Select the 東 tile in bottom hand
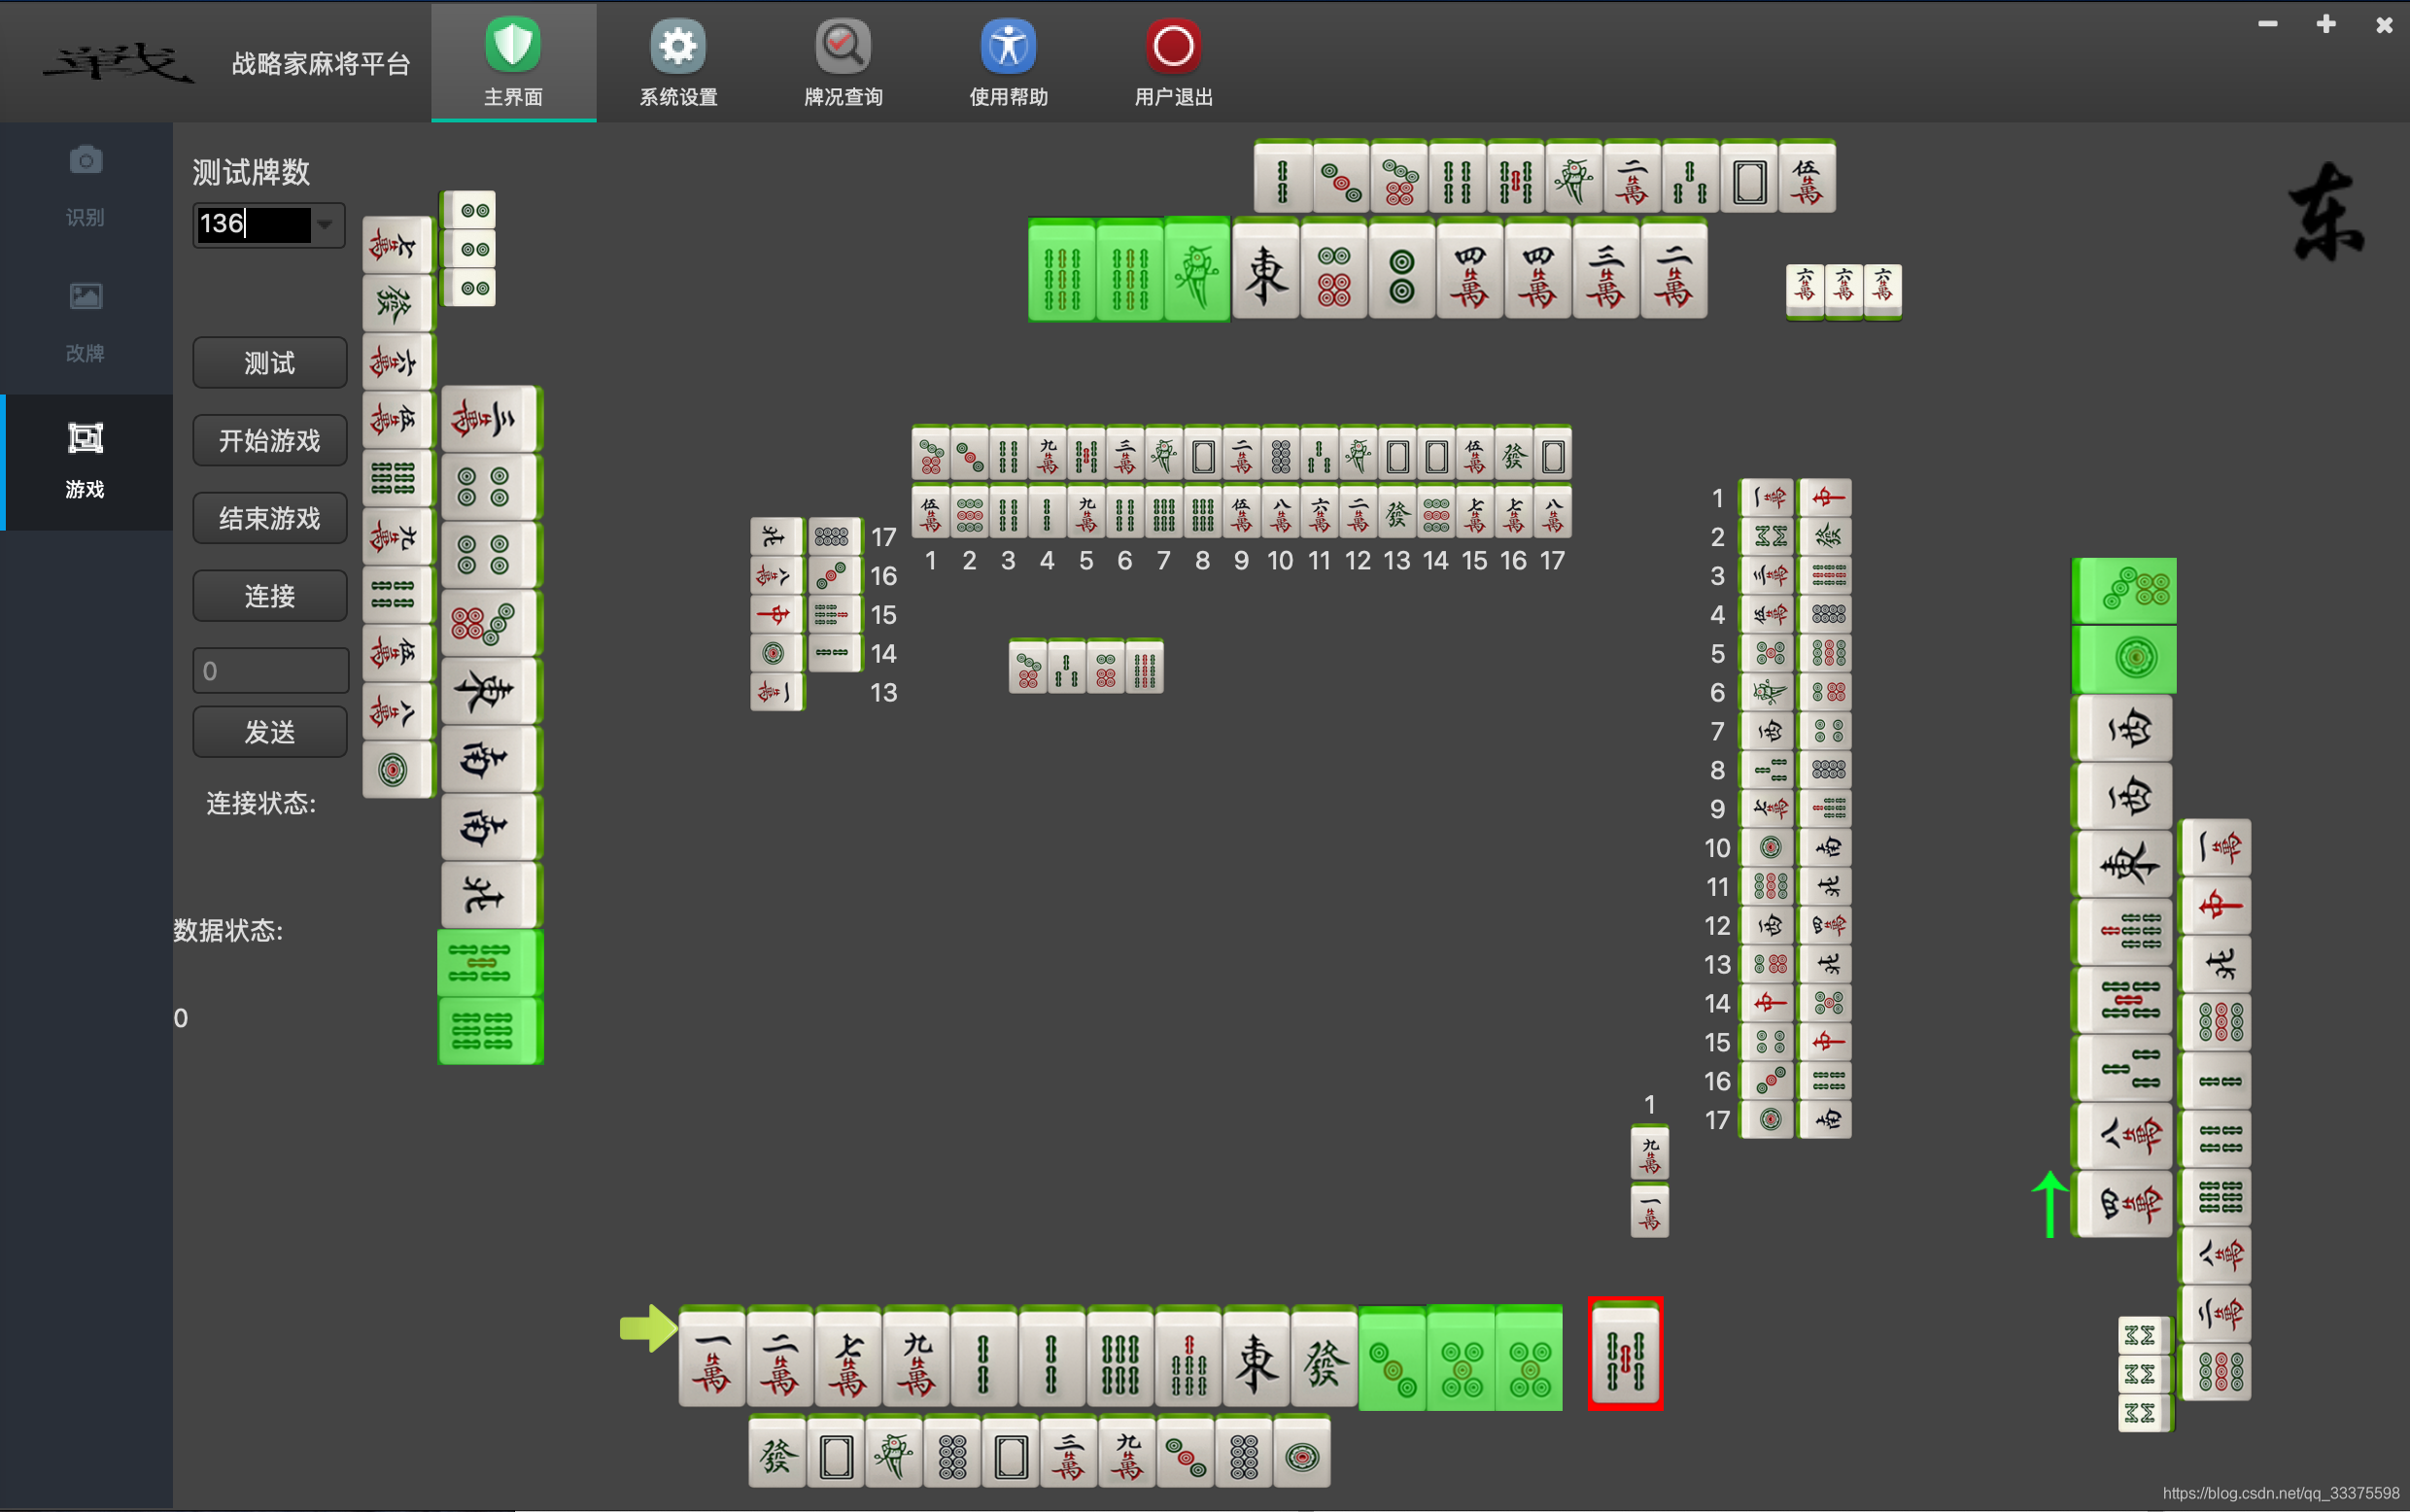 1256,1360
